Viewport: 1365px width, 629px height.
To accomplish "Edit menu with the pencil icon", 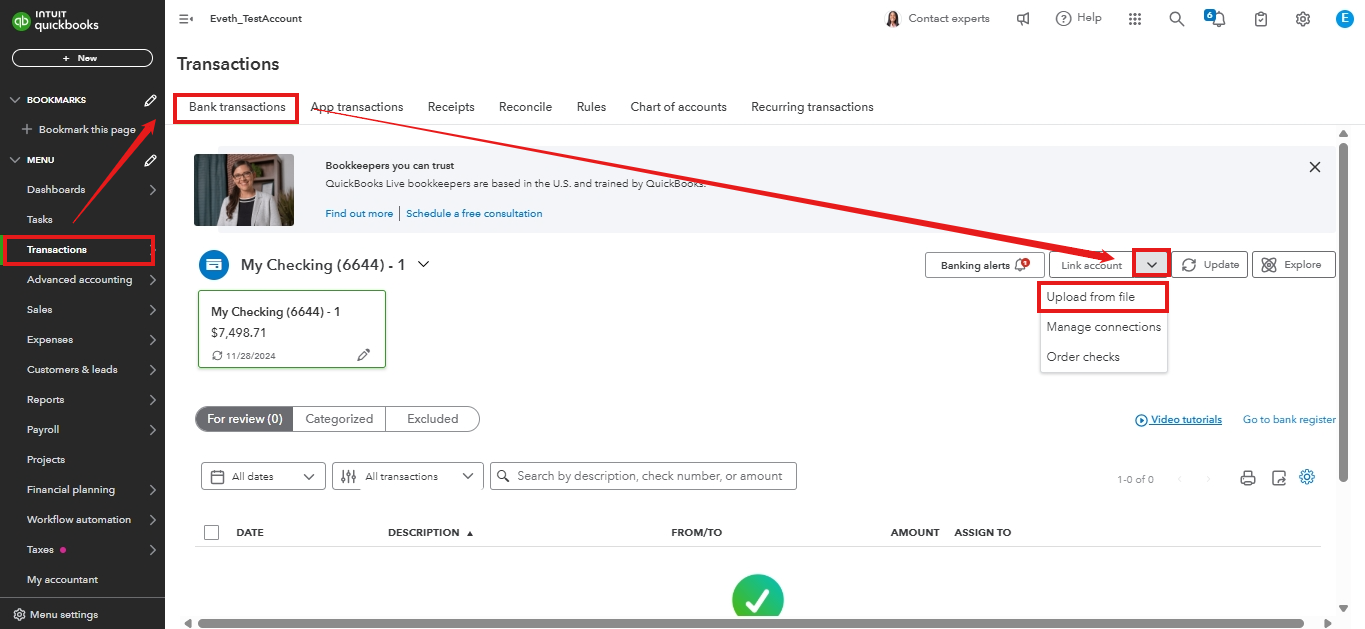I will [x=150, y=160].
